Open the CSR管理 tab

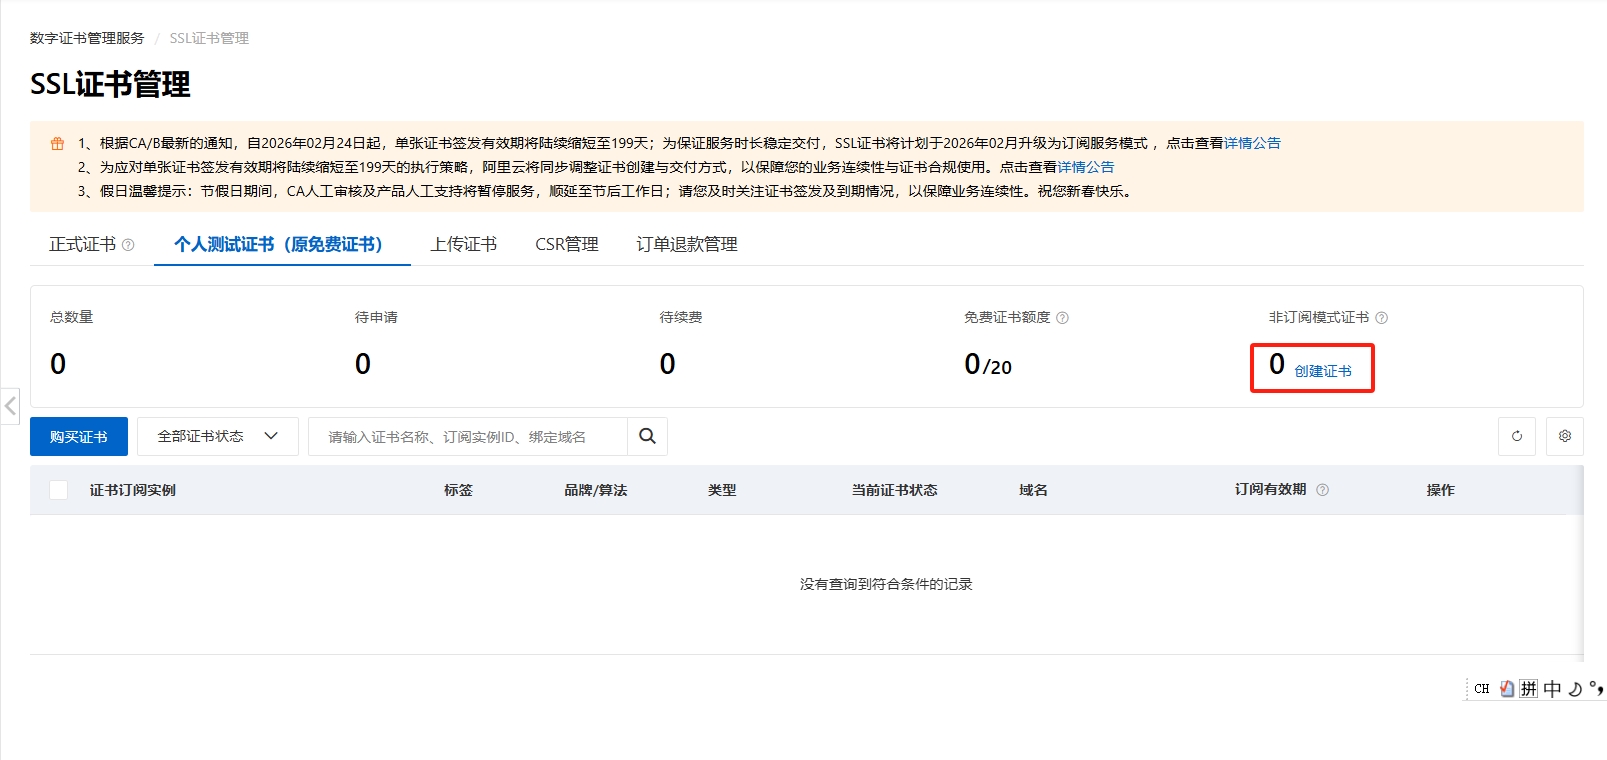[566, 244]
